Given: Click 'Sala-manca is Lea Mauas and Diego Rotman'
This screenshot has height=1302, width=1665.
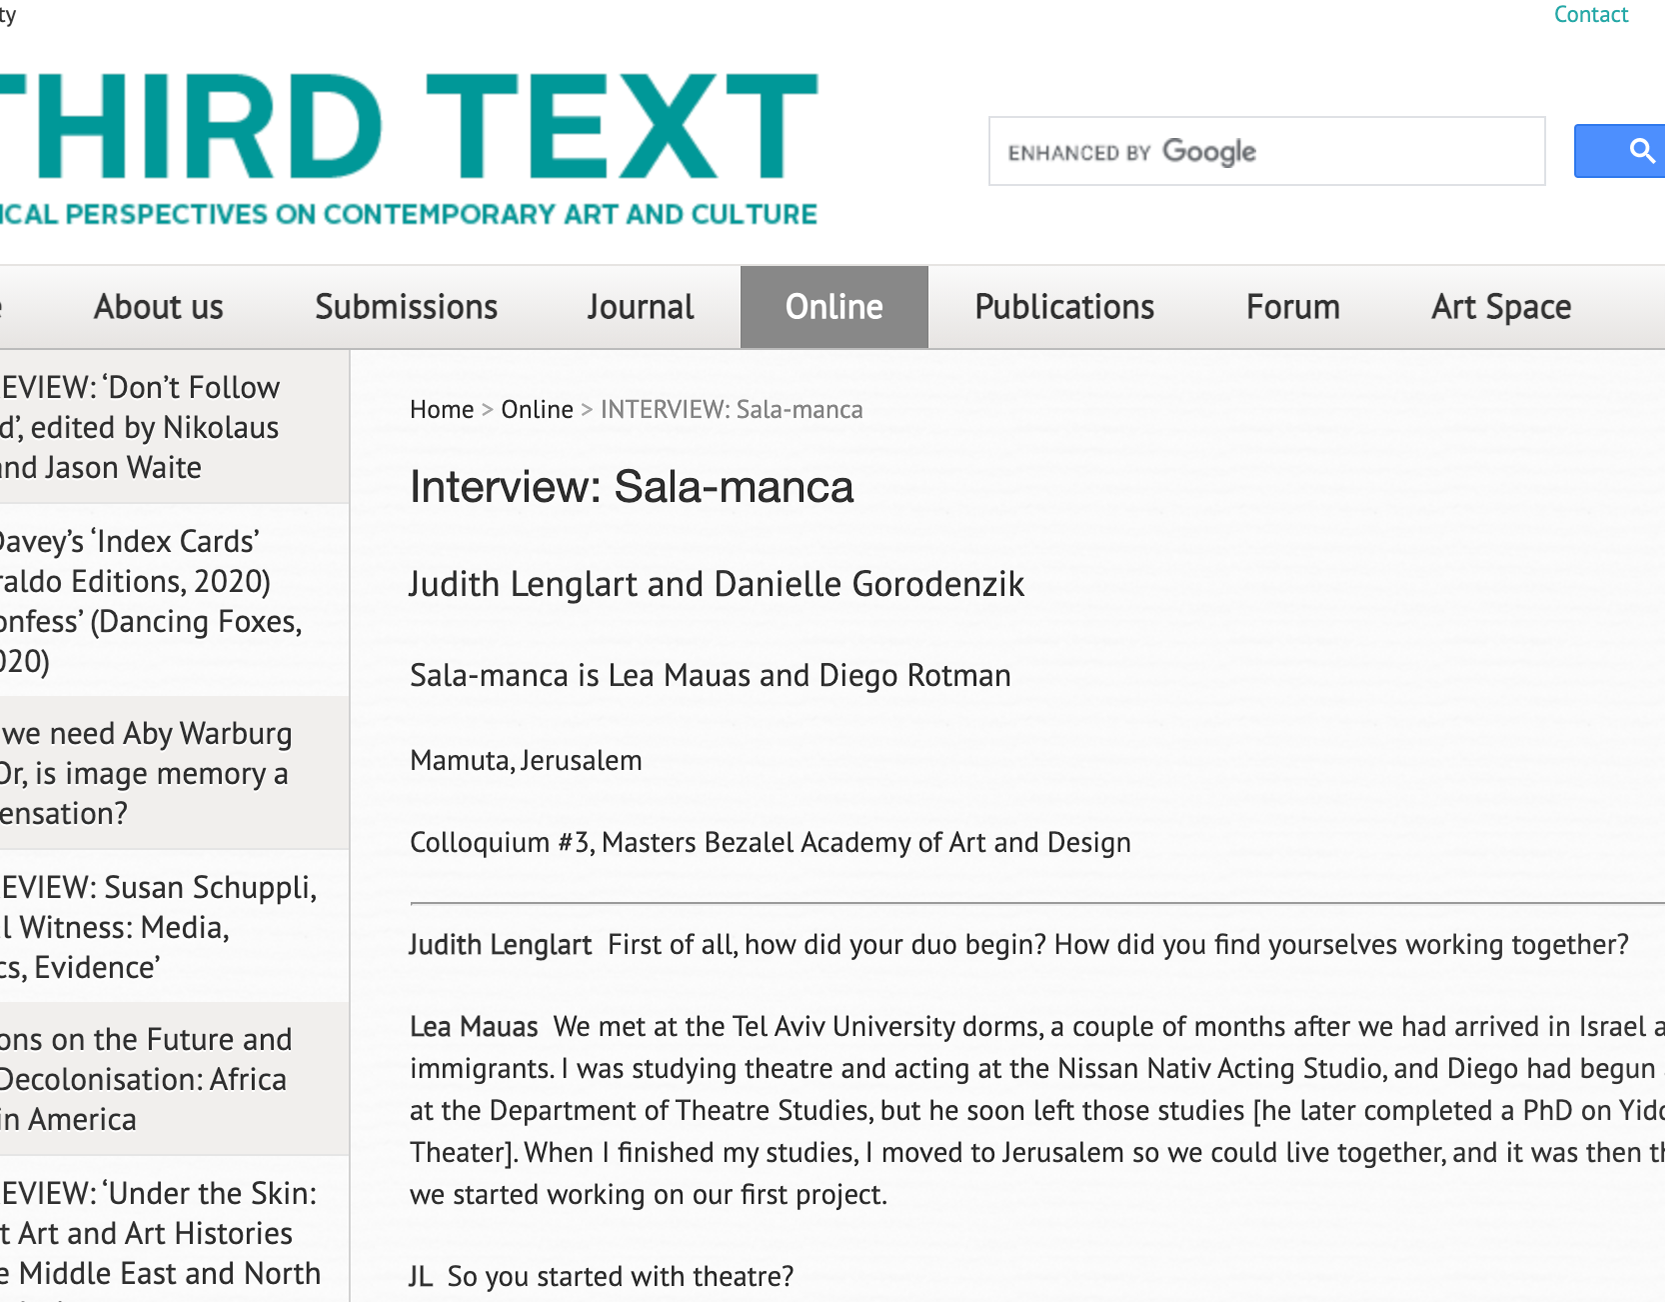Looking at the screenshot, I should click(710, 676).
